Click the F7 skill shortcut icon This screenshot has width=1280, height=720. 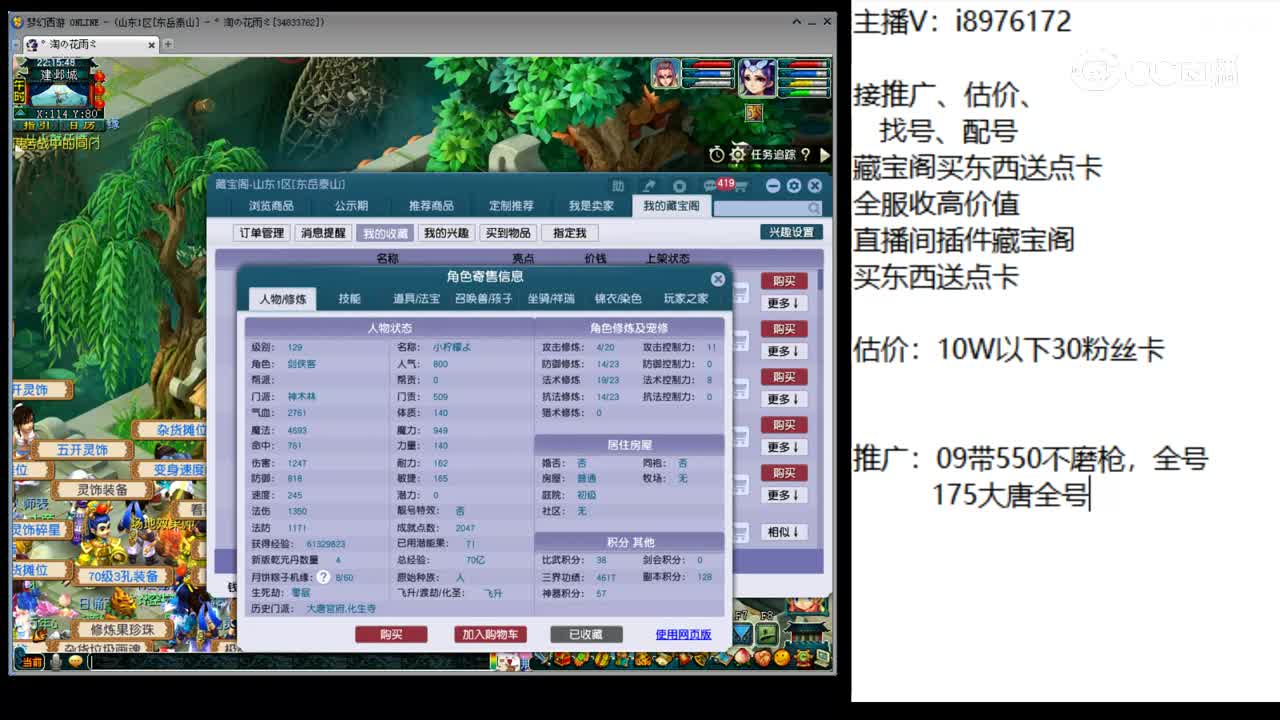tap(741, 633)
